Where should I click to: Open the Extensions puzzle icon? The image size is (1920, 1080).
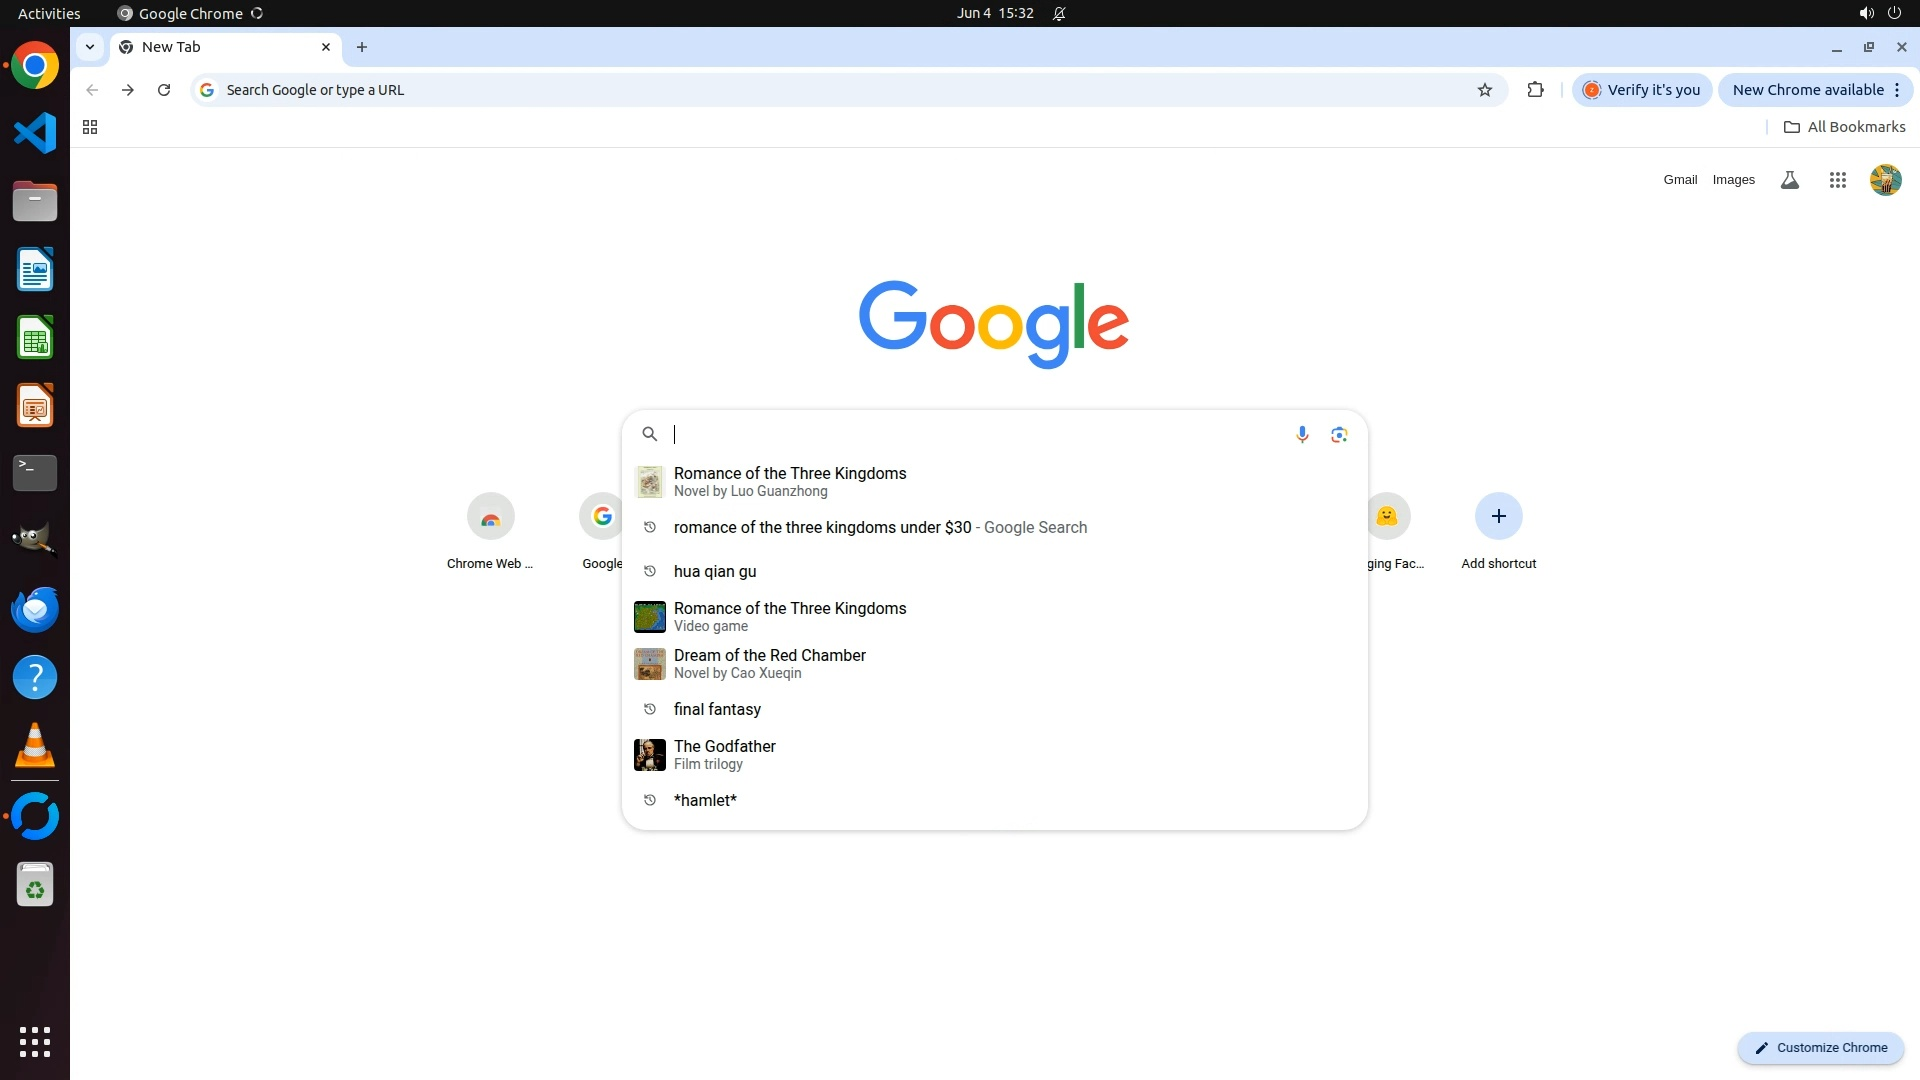point(1535,90)
